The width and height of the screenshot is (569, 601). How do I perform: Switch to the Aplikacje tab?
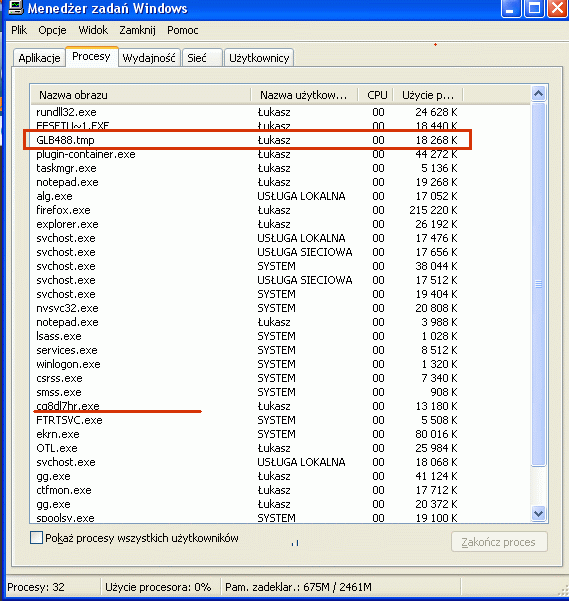coord(39,58)
